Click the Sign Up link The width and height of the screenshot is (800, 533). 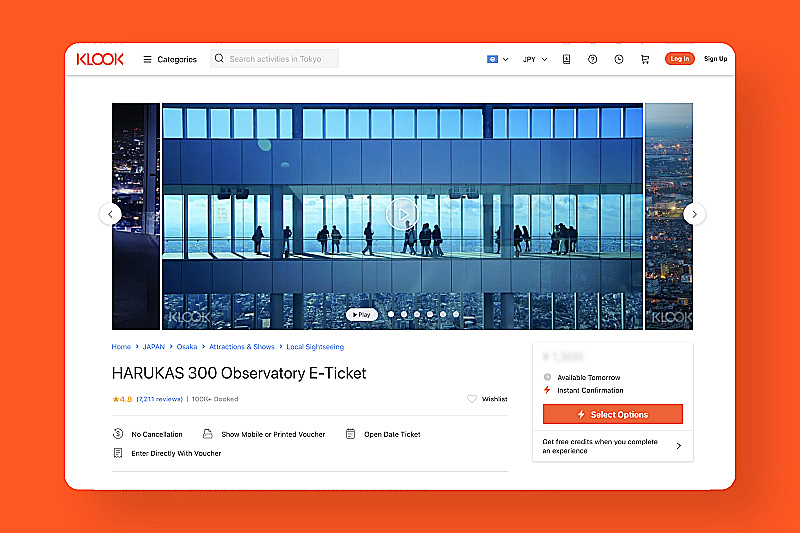[715, 59]
